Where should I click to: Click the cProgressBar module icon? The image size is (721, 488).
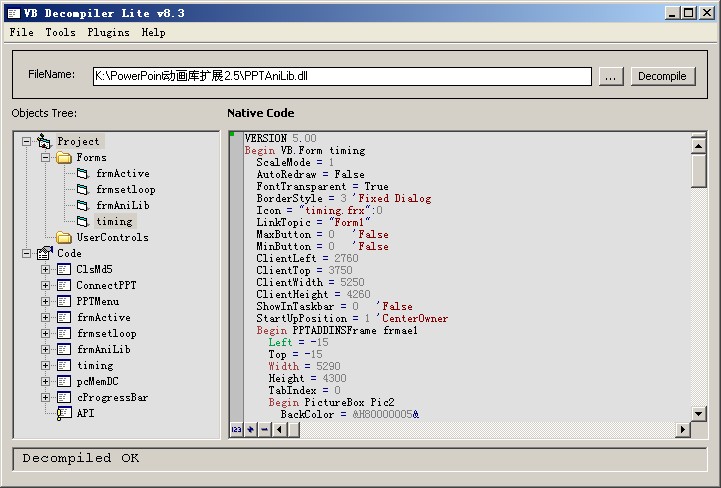coord(64,397)
